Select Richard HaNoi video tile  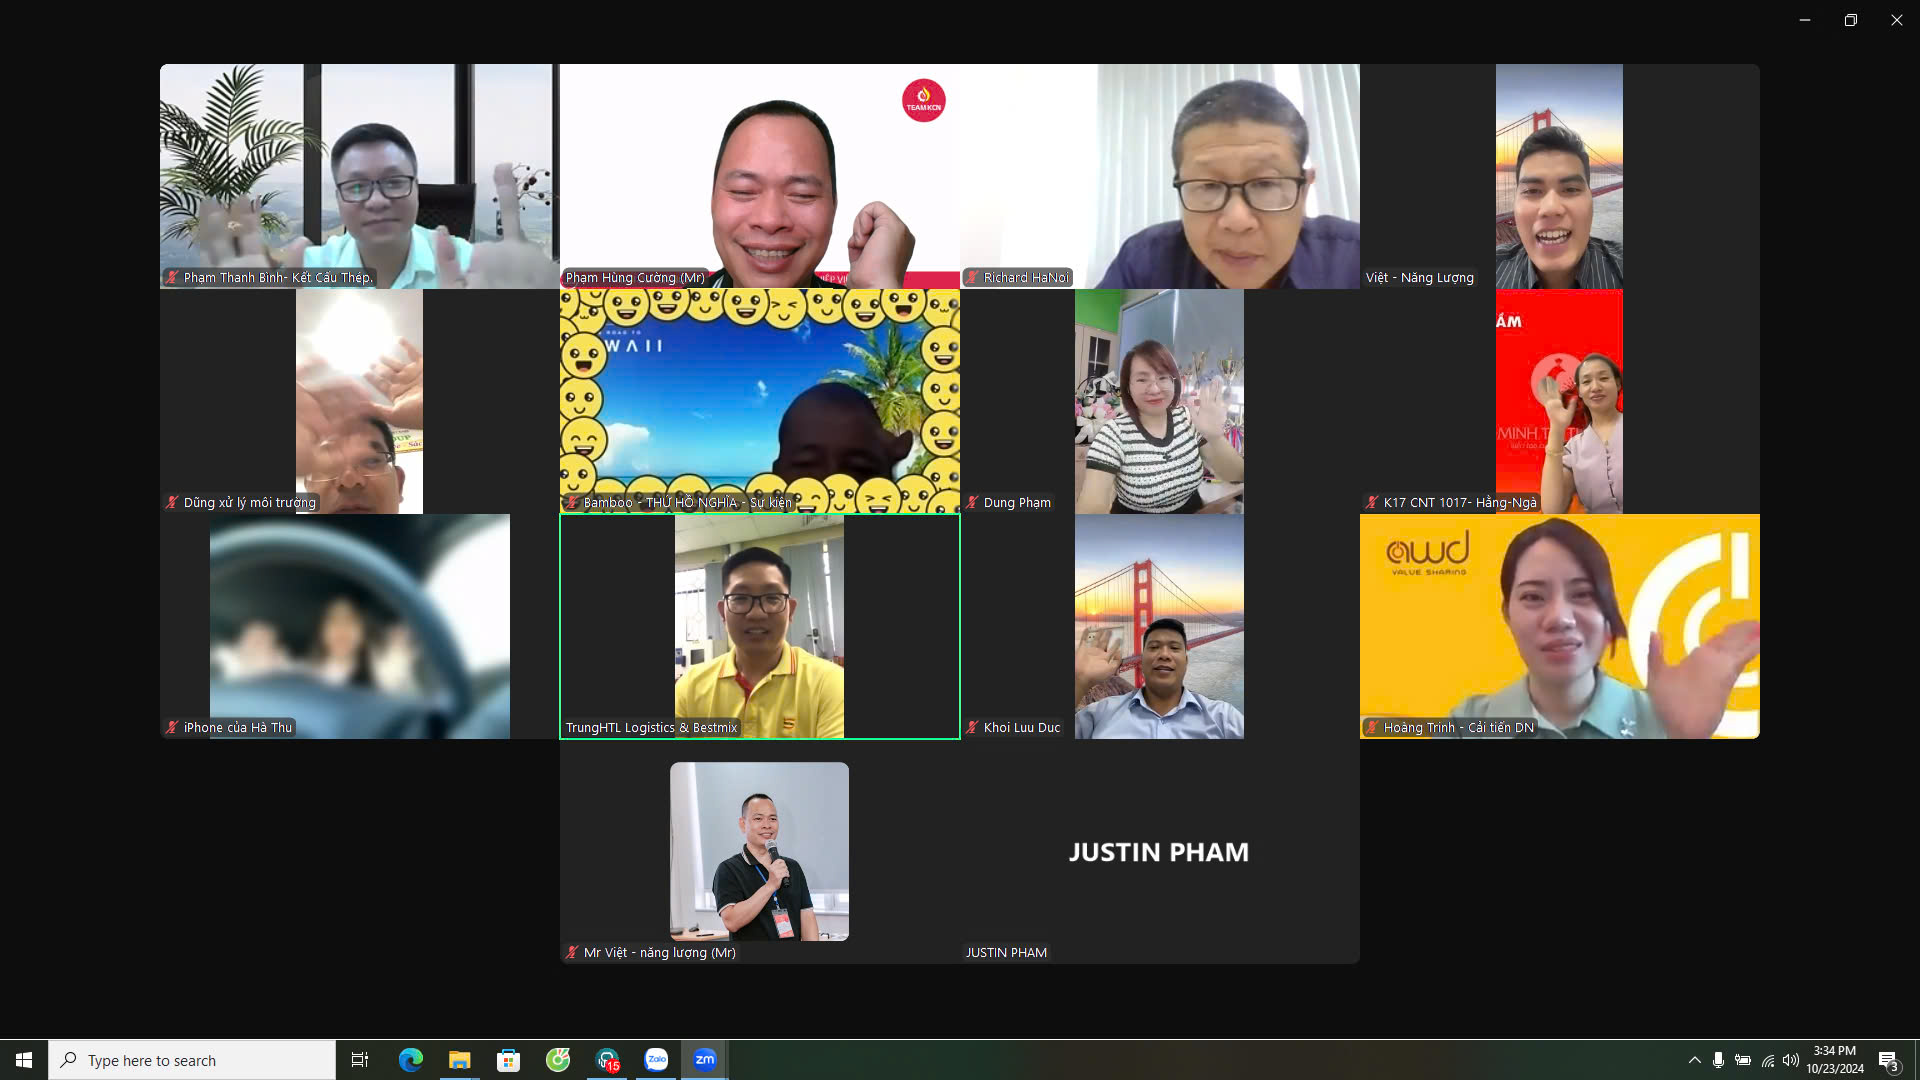pyautogui.click(x=1159, y=177)
